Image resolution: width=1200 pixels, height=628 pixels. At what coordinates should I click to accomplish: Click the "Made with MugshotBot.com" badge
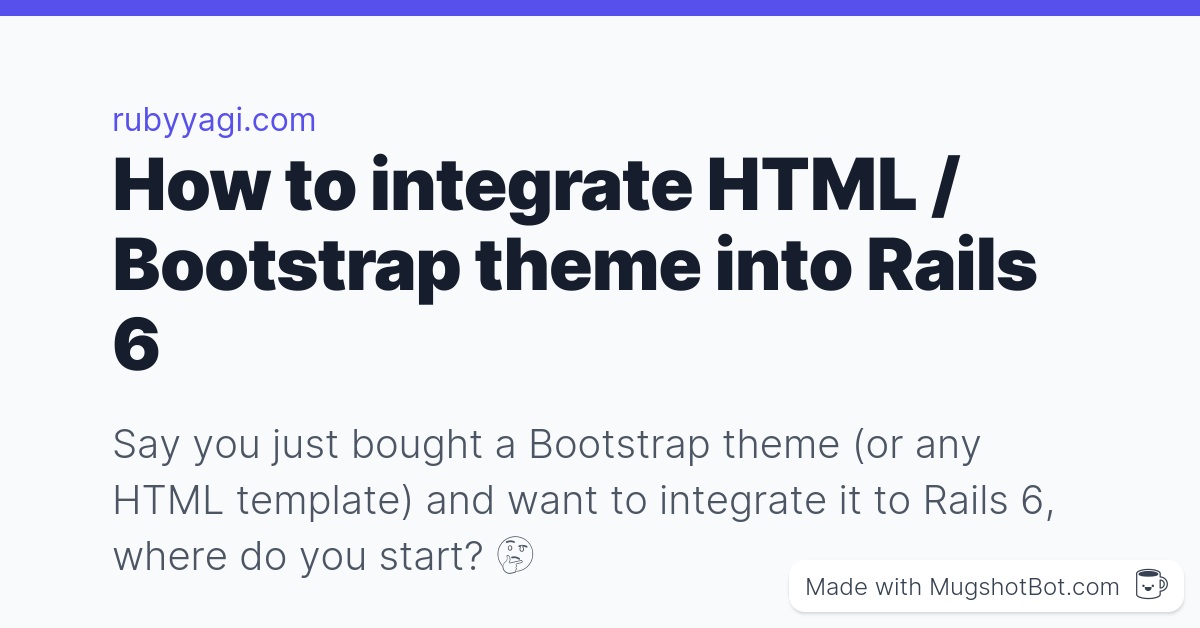(x=986, y=586)
